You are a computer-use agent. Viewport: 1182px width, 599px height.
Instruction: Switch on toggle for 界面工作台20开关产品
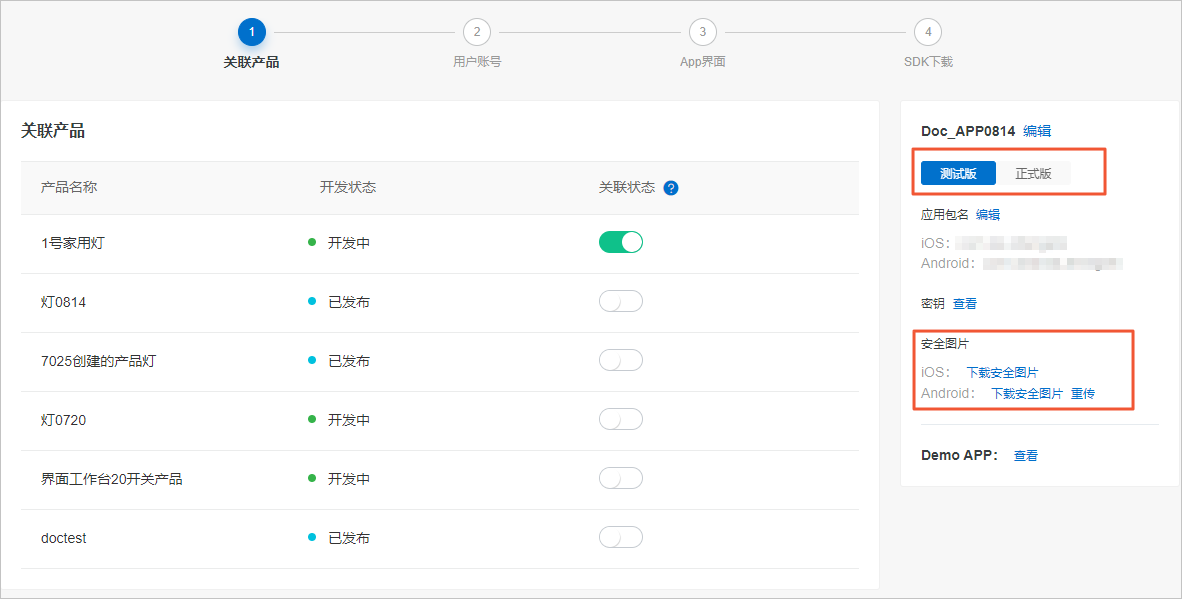(621, 478)
